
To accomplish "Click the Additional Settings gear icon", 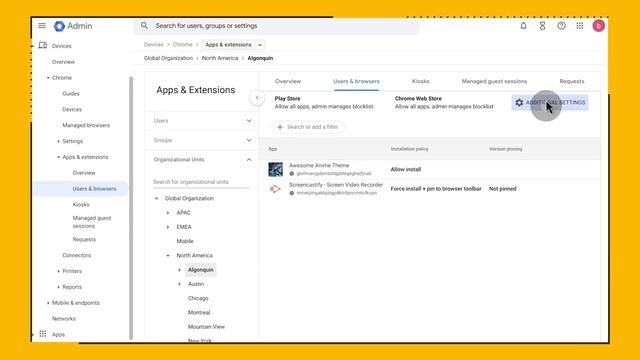I will (x=519, y=102).
